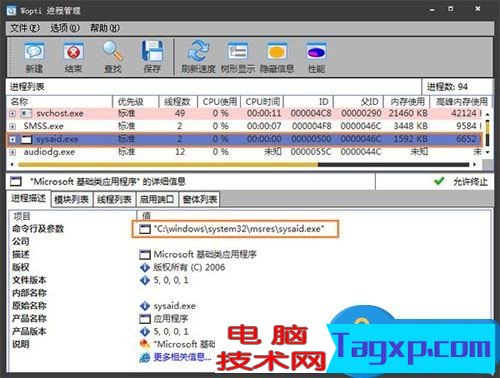Click the process list scroll-up arrow
Viewport: 500px width, 378px height.
click(487, 114)
